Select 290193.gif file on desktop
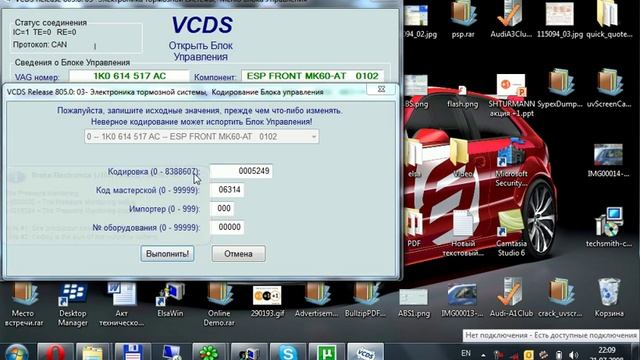Screen dimensions: 640x360 (x=267, y=301)
